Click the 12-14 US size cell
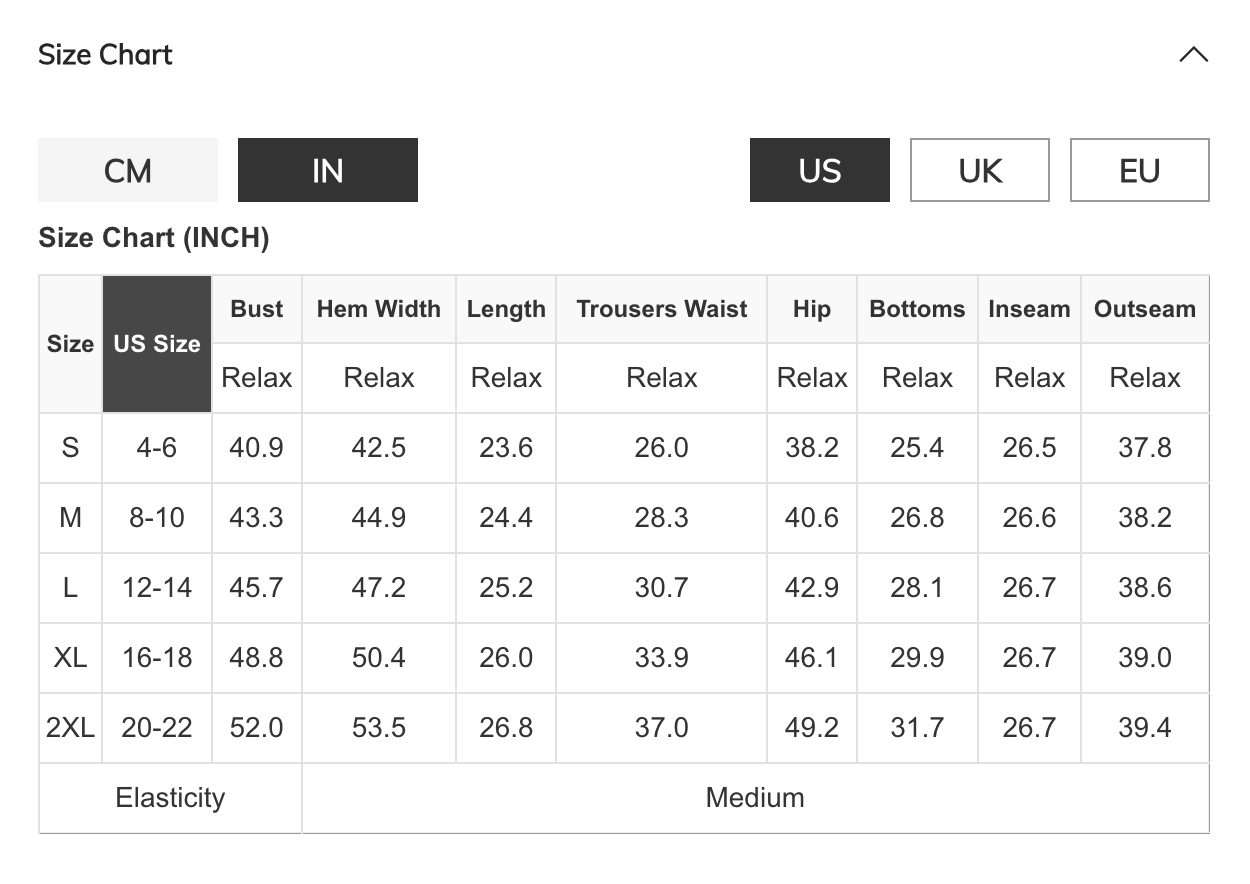The image size is (1250, 884). tap(157, 588)
